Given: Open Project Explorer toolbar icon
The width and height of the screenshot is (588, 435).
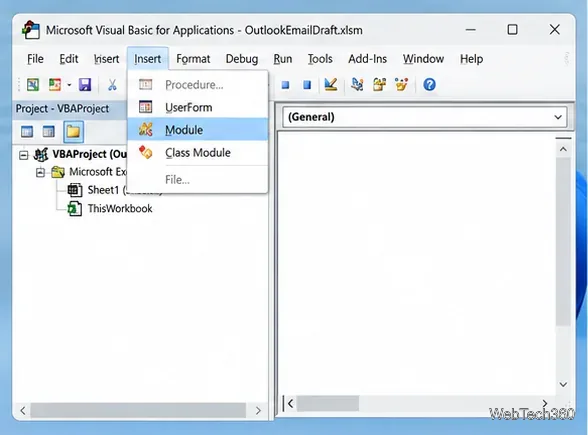Looking at the screenshot, I should (x=357, y=85).
